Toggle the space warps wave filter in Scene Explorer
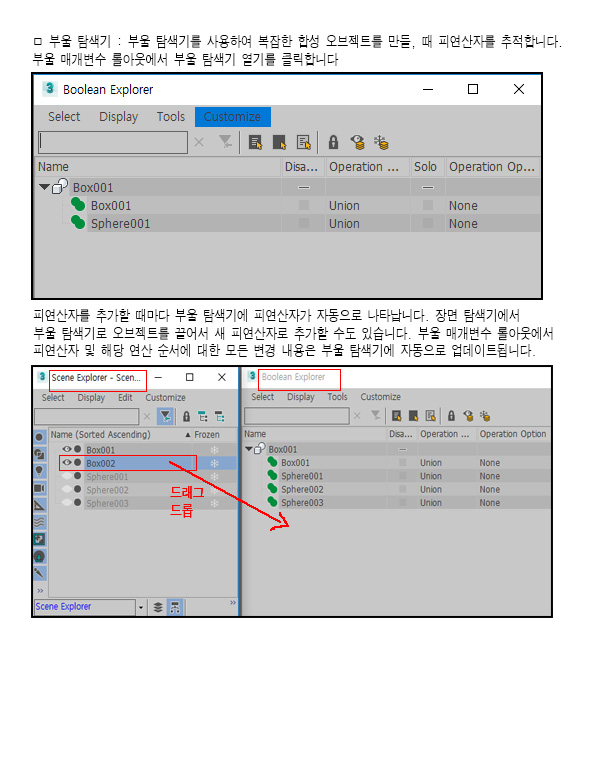The image size is (595, 765). click(40, 522)
